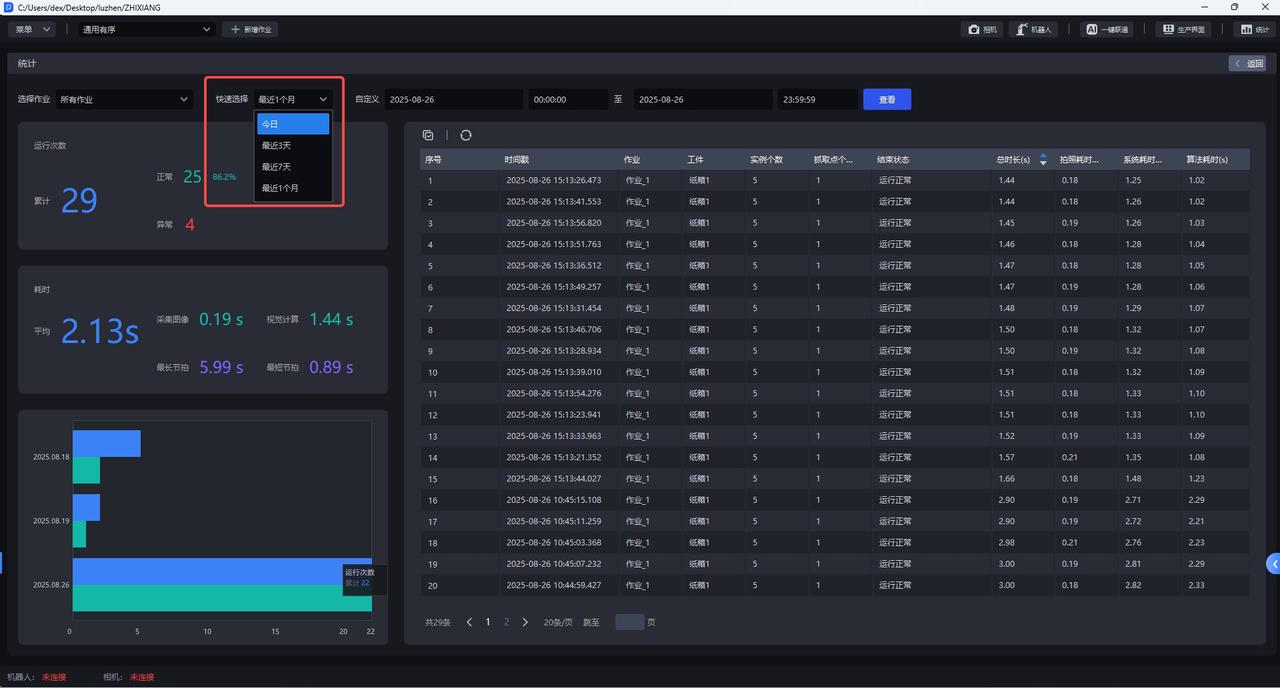Open the 相机 (camera) panel
Screen dimensions: 1280x688
[982, 29]
